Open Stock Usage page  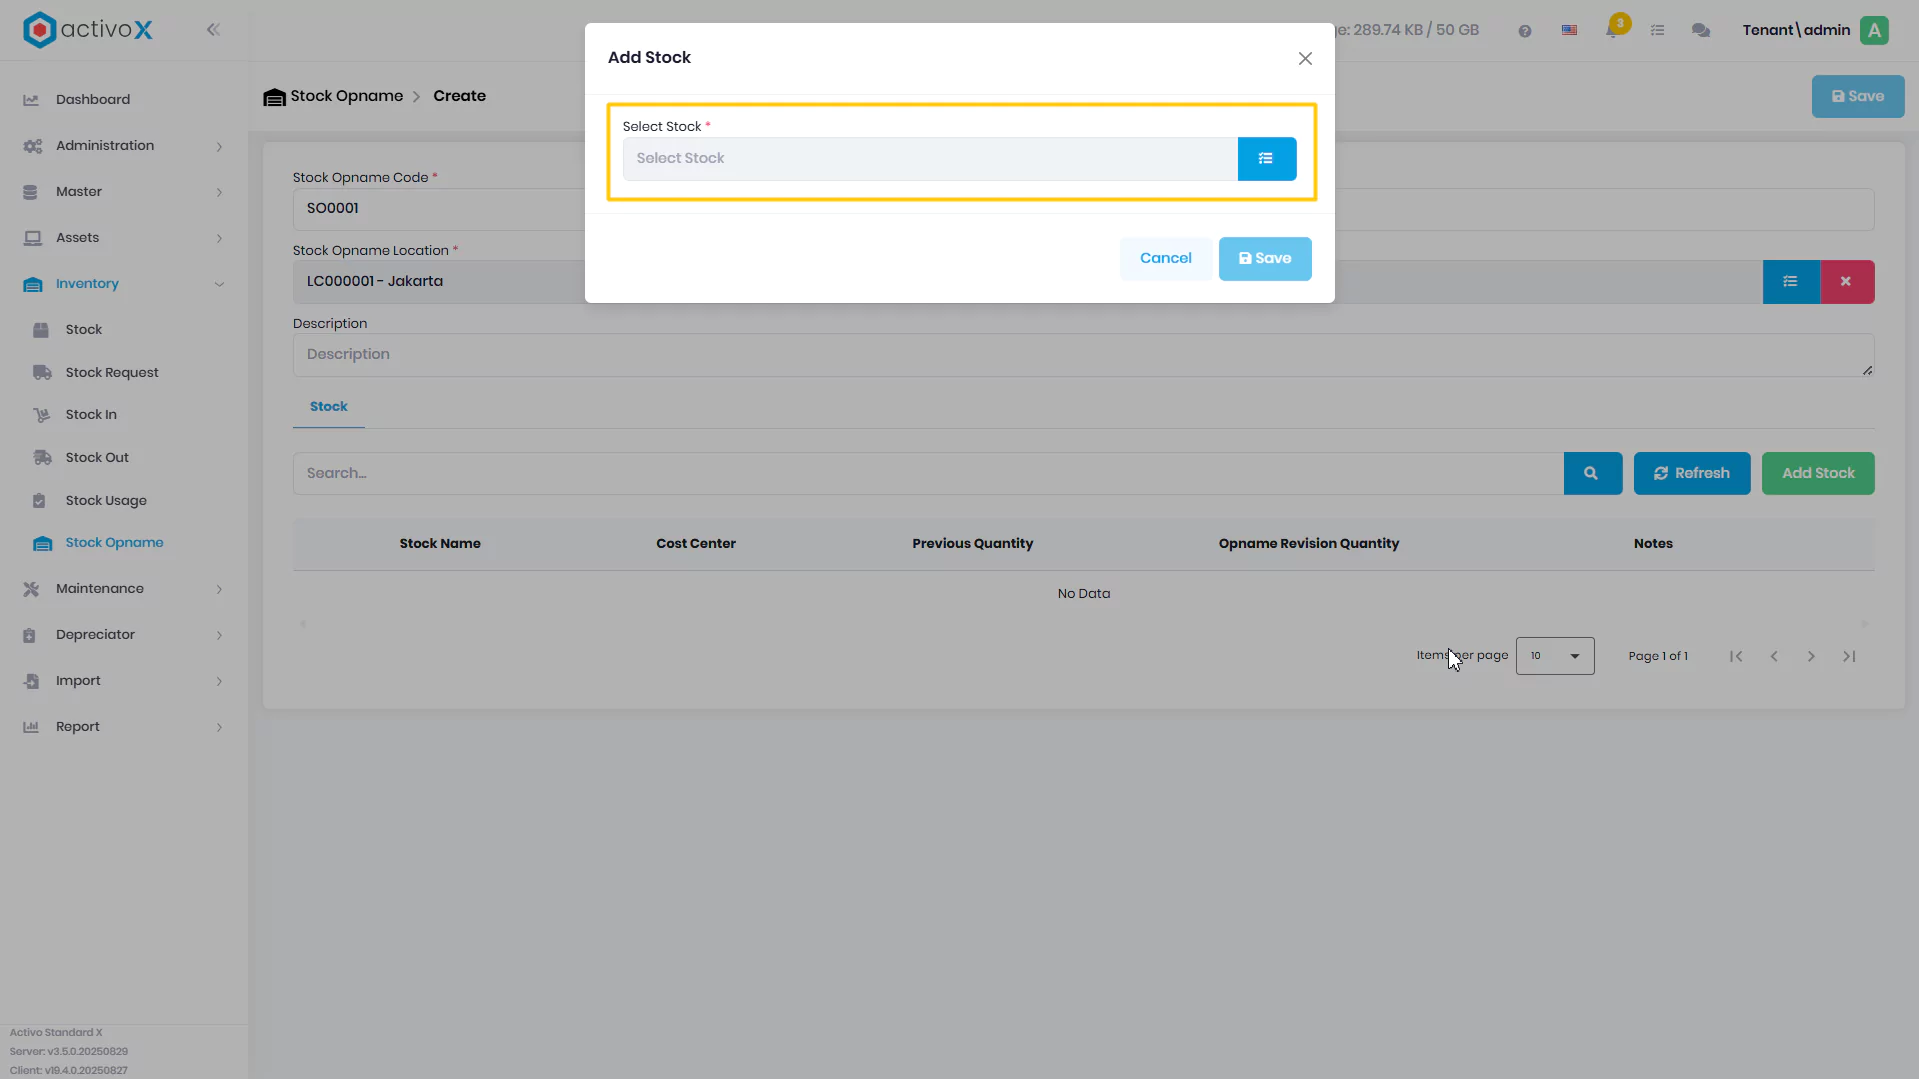(106, 501)
